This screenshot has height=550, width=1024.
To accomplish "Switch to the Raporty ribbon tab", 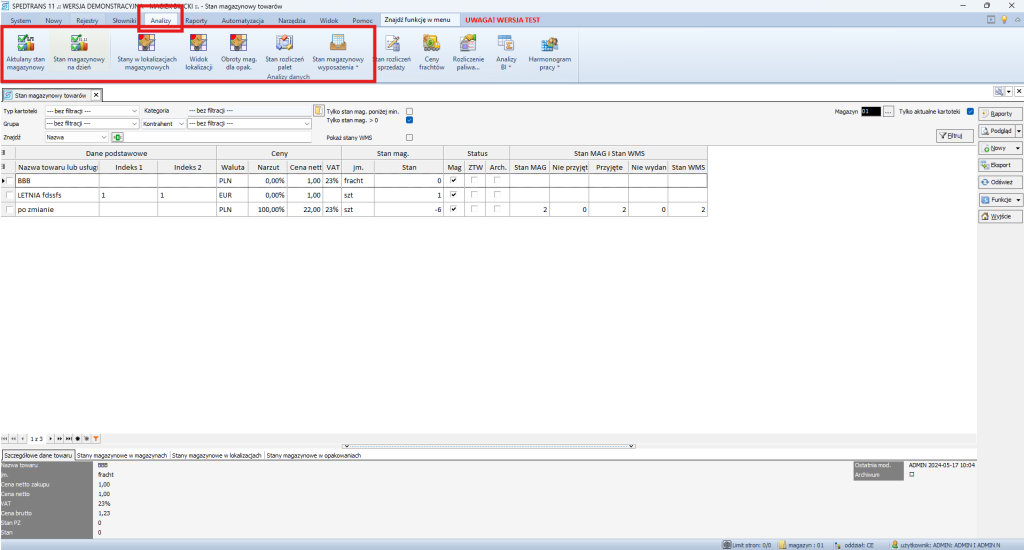I will 196,20.
